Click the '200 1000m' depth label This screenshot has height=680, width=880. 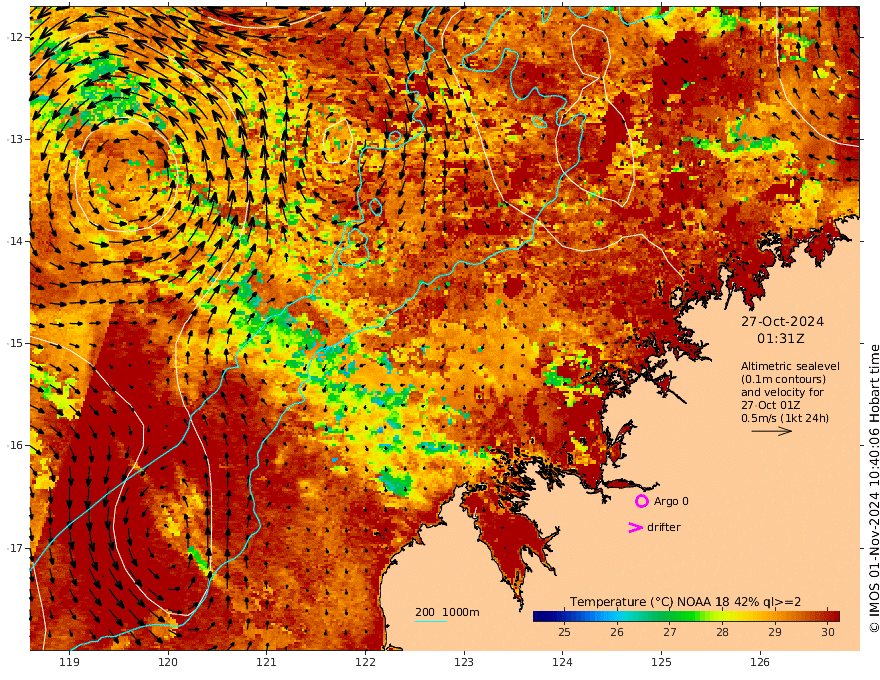(x=447, y=612)
